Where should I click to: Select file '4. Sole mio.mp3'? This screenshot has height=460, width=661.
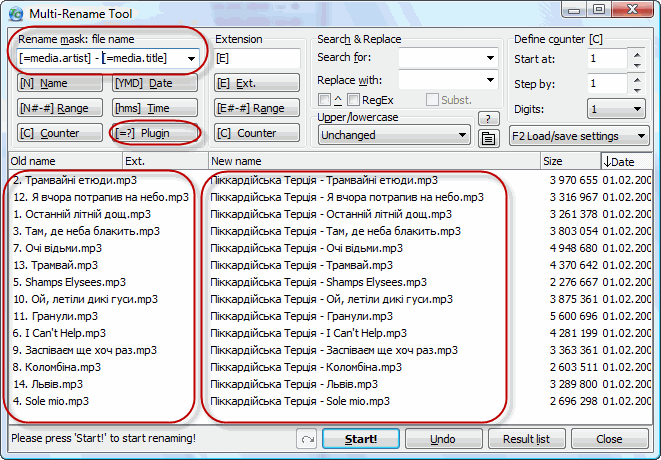point(51,401)
